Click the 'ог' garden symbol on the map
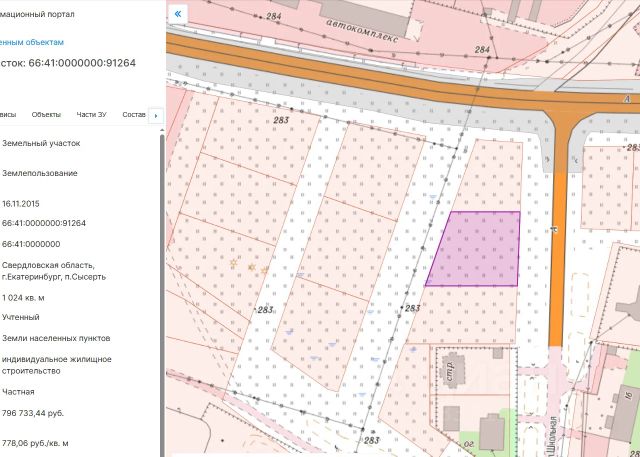640x457 pixels. coord(469,444)
